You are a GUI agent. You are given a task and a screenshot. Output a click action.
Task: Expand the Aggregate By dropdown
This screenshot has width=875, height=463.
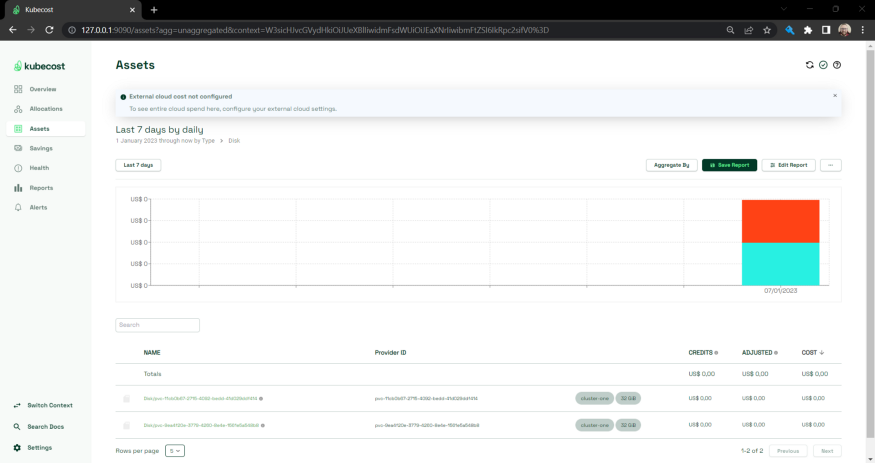click(671, 165)
